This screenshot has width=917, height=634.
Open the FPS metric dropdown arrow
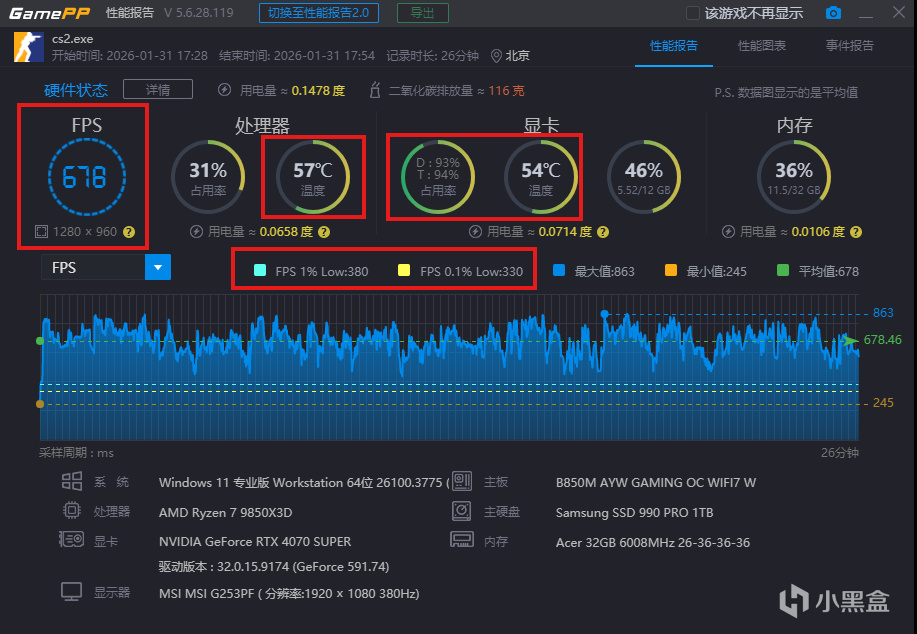158,267
